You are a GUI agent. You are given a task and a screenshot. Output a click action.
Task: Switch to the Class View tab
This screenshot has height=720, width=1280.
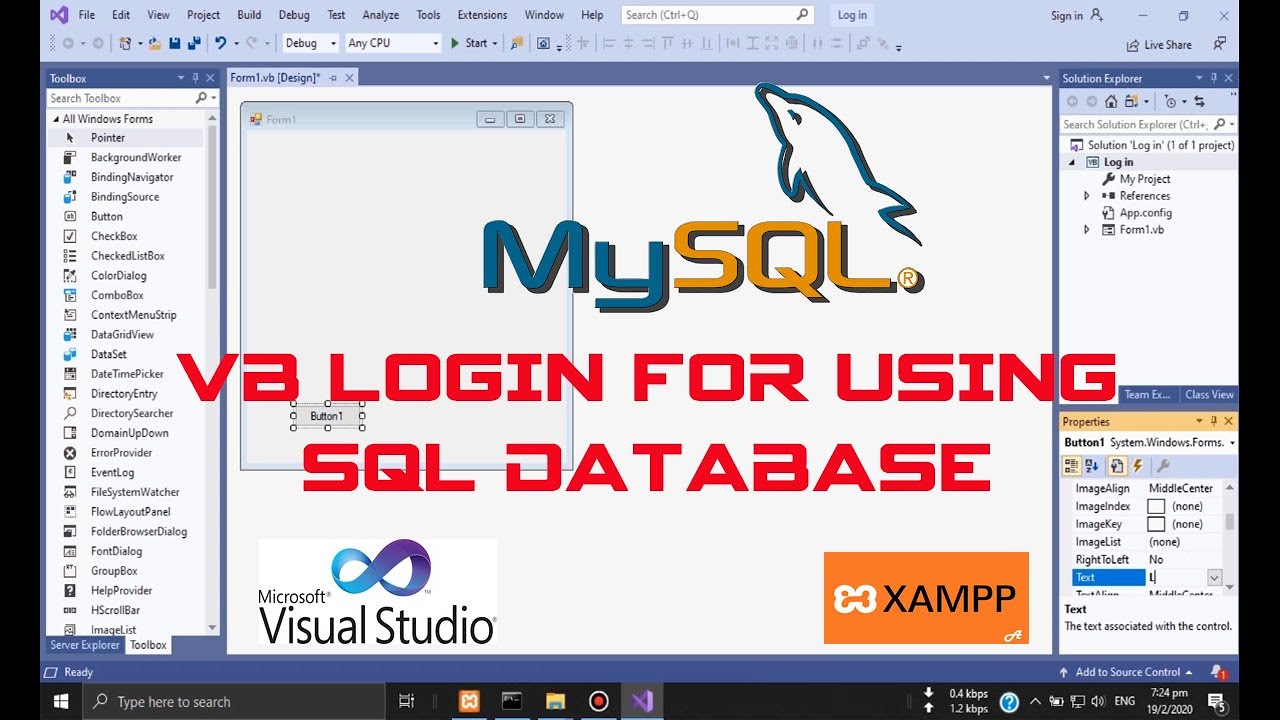1209,395
